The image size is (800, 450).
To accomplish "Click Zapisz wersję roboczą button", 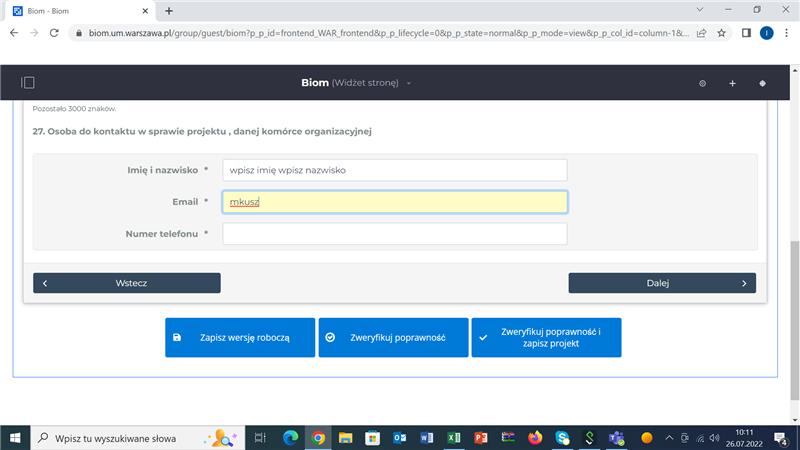I will 240,338.
